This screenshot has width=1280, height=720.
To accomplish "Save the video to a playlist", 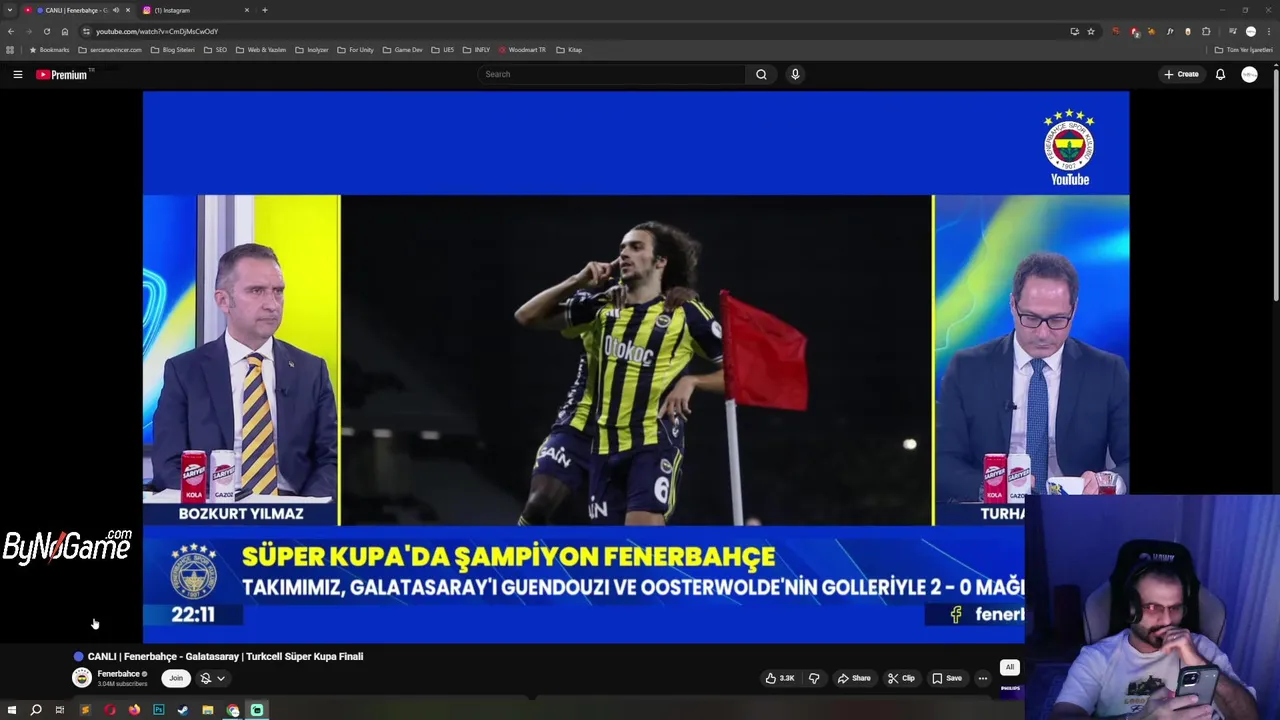I will pos(947,678).
